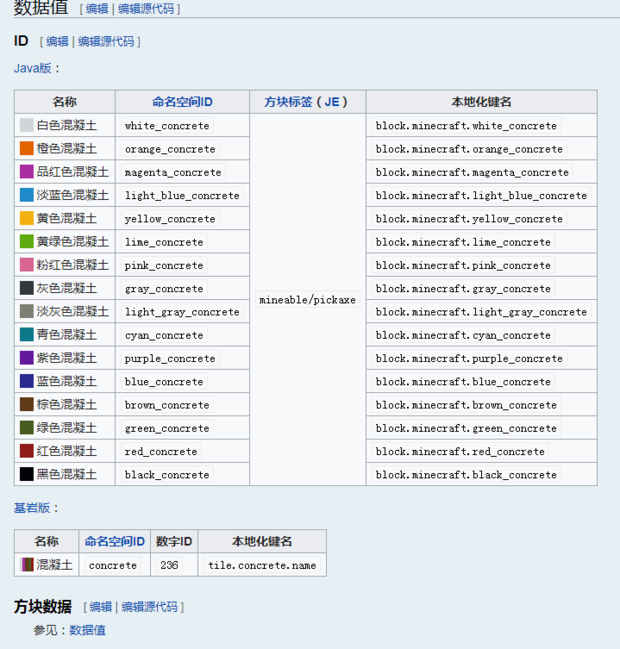Select the light_gray_concrete ID text
The image size is (620, 649).
pyautogui.click(x=182, y=311)
